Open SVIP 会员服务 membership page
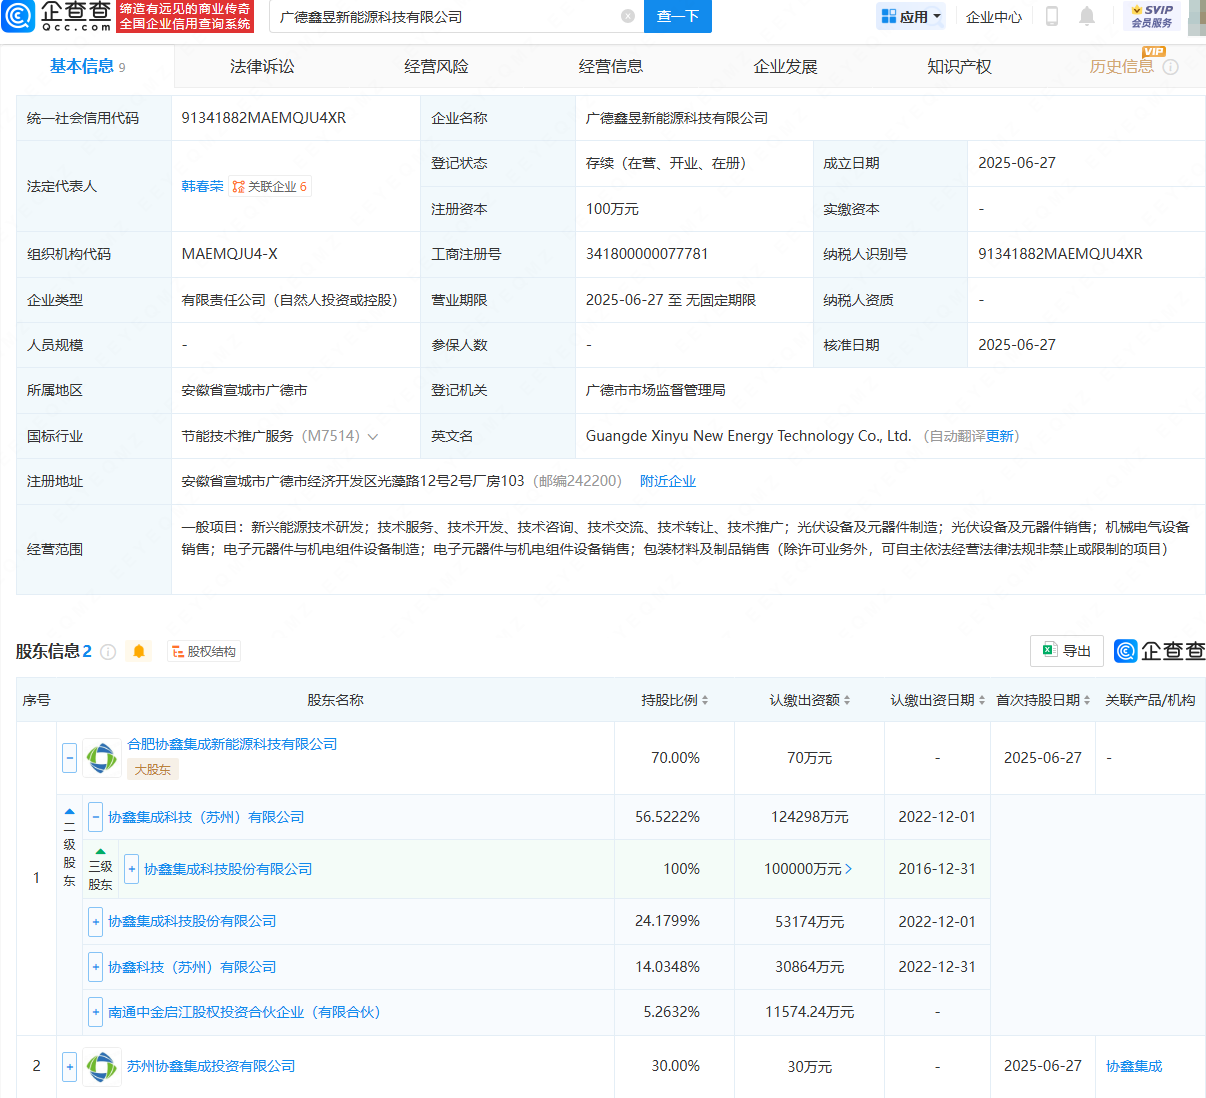1206x1098 pixels. pyautogui.click(x=1151, y=14)
